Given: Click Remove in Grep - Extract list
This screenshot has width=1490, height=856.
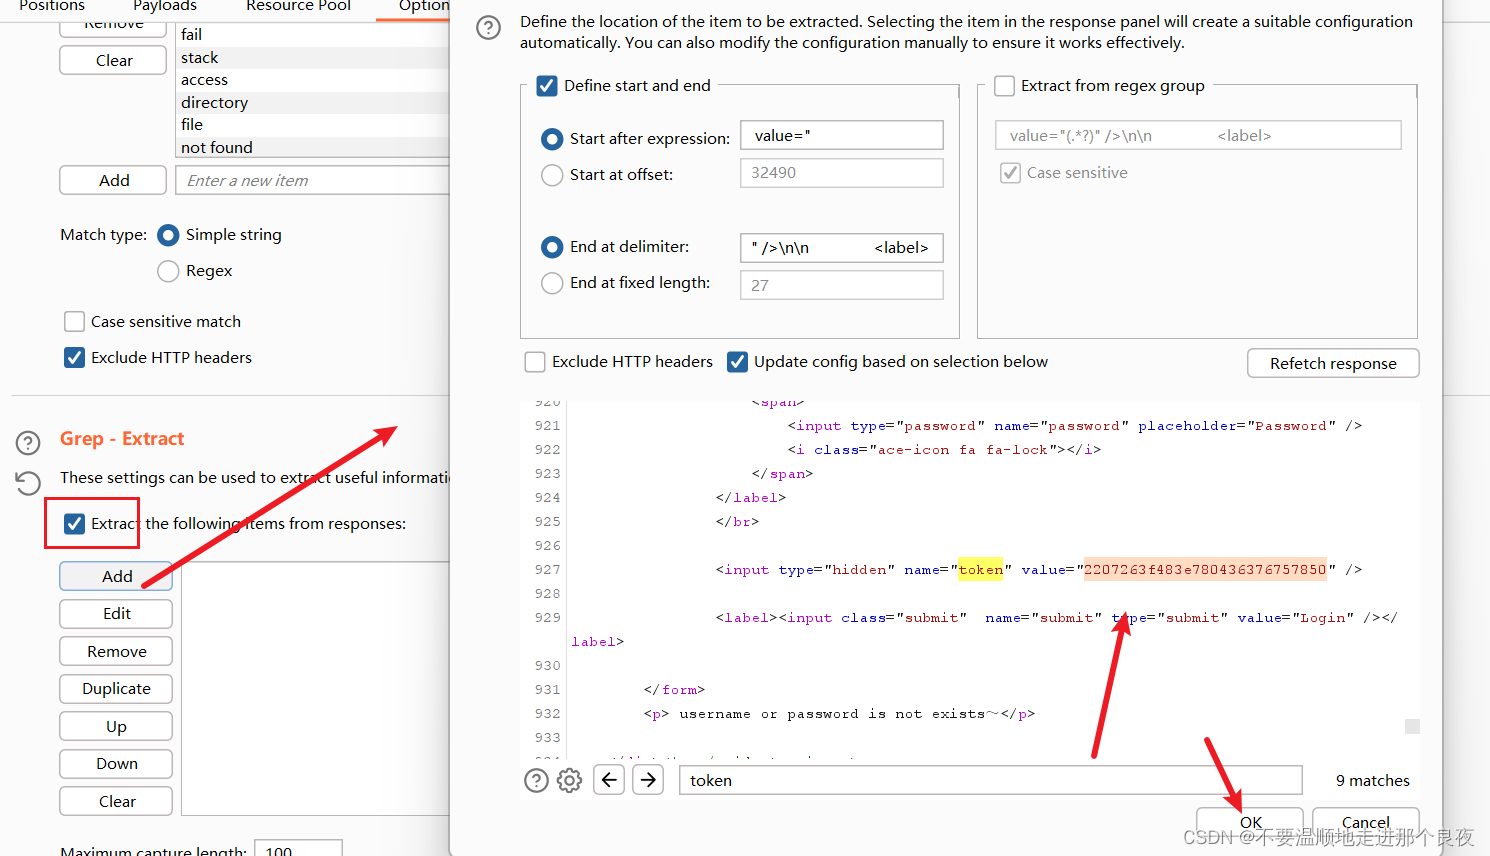Looking at the screenshot, I should tap(116, 651).
